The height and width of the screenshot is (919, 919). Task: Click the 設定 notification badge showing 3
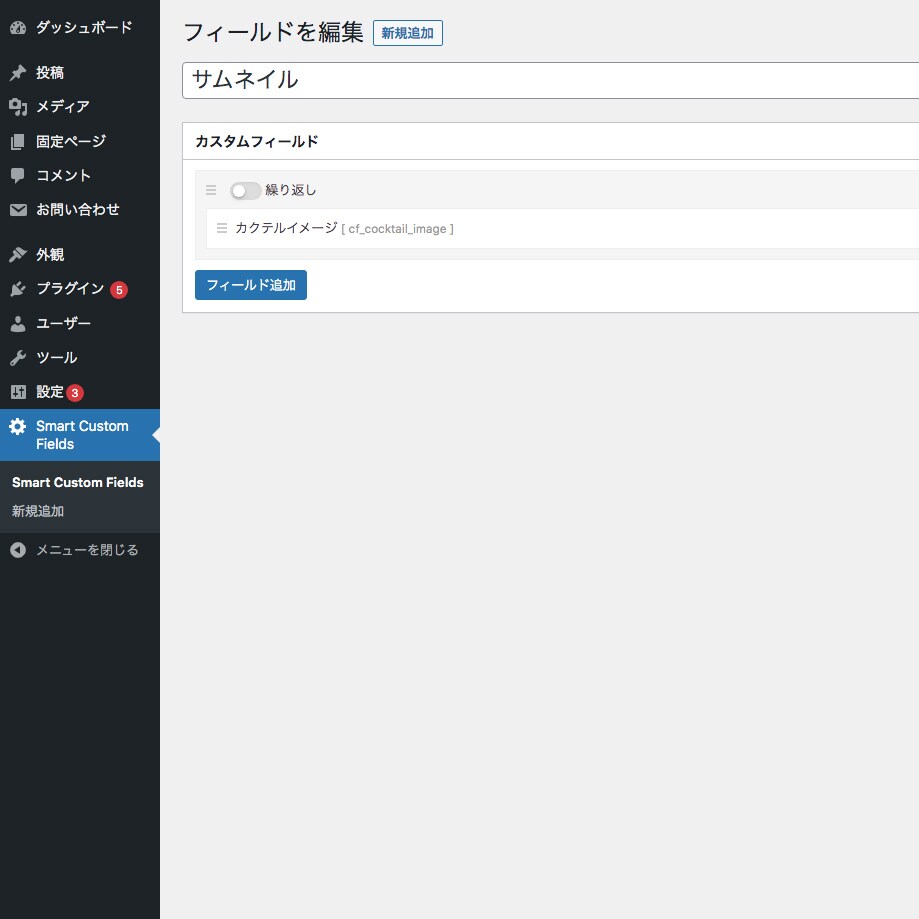coord(75,393)
